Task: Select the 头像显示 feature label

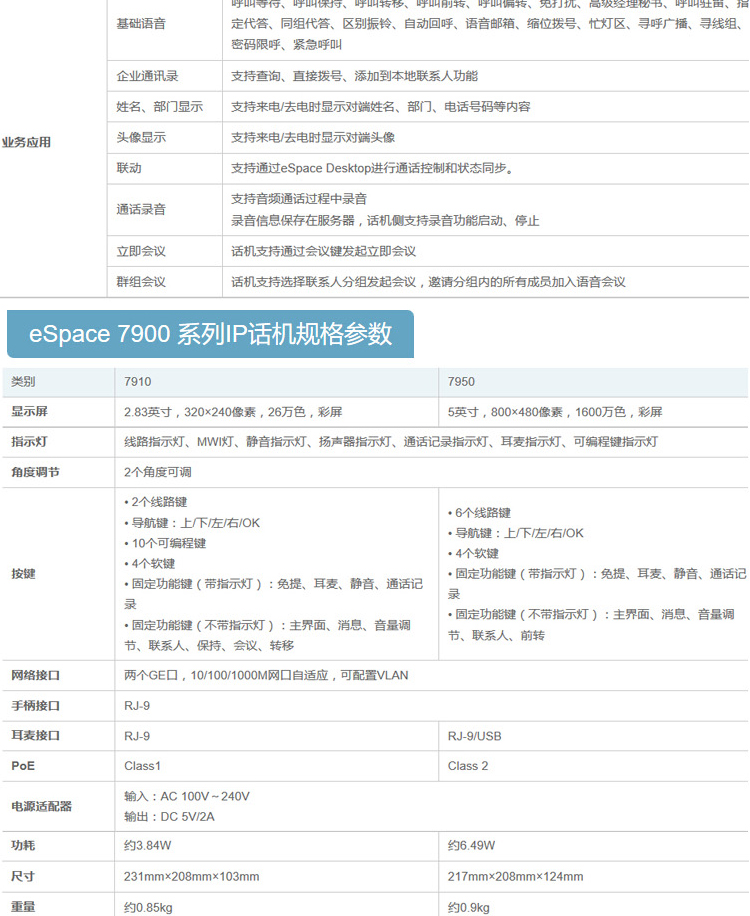Action: click(141, 138)
